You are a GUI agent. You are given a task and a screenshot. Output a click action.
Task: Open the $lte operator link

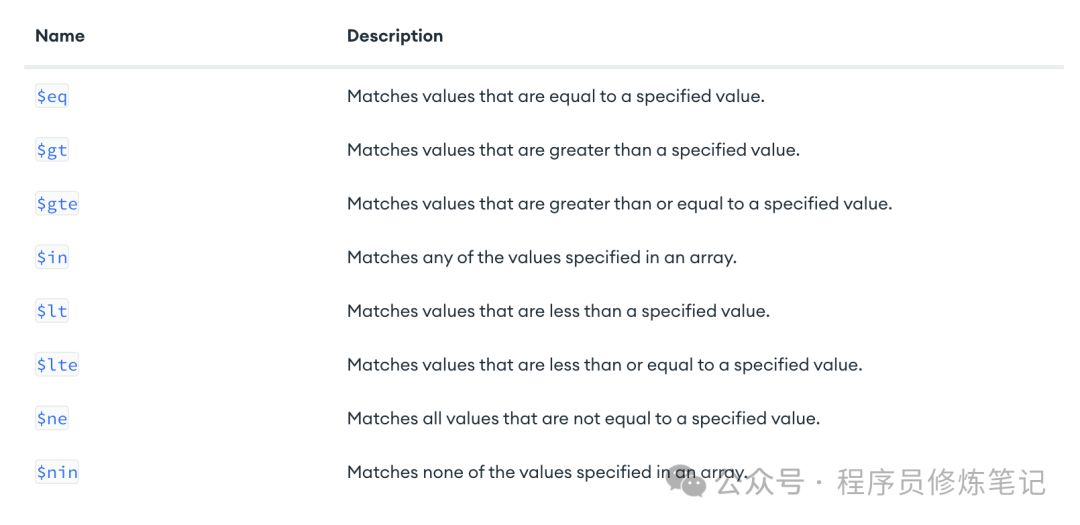coord(57,365)
